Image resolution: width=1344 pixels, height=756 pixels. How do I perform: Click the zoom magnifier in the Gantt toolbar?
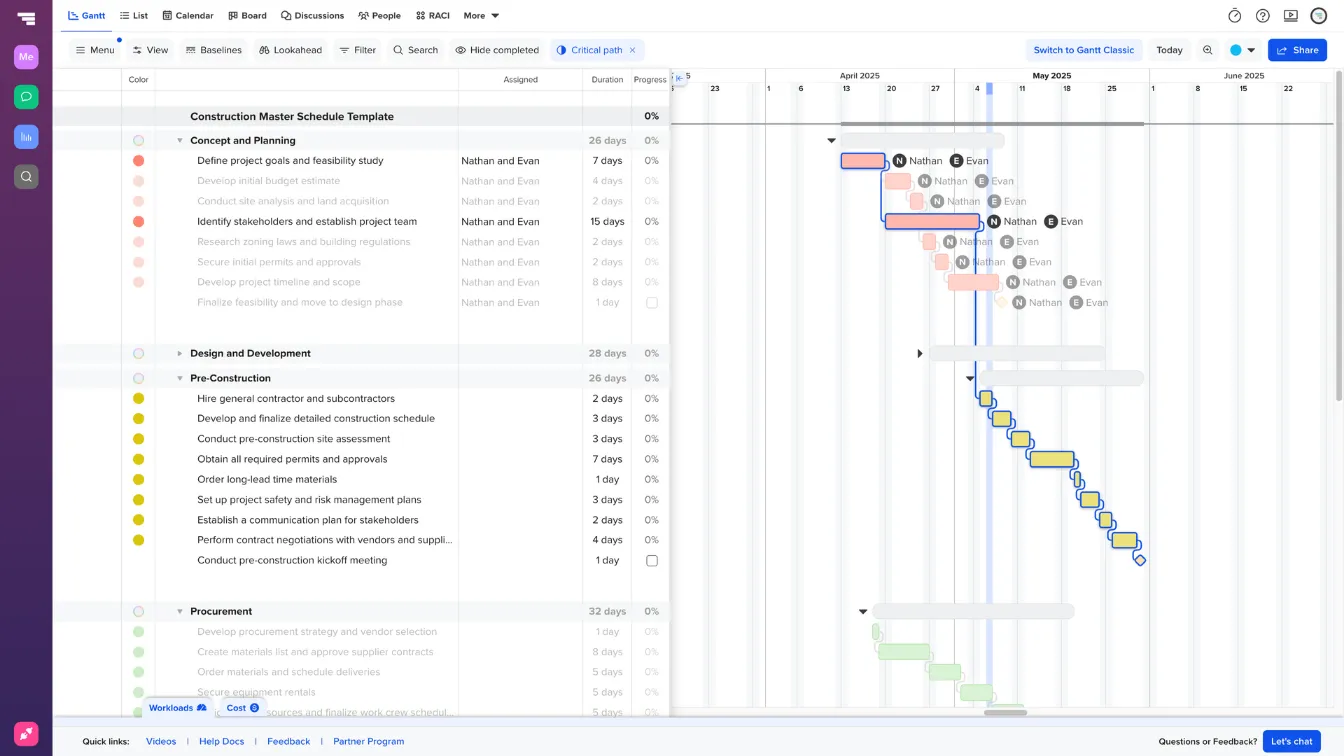tap(1208, 49)
